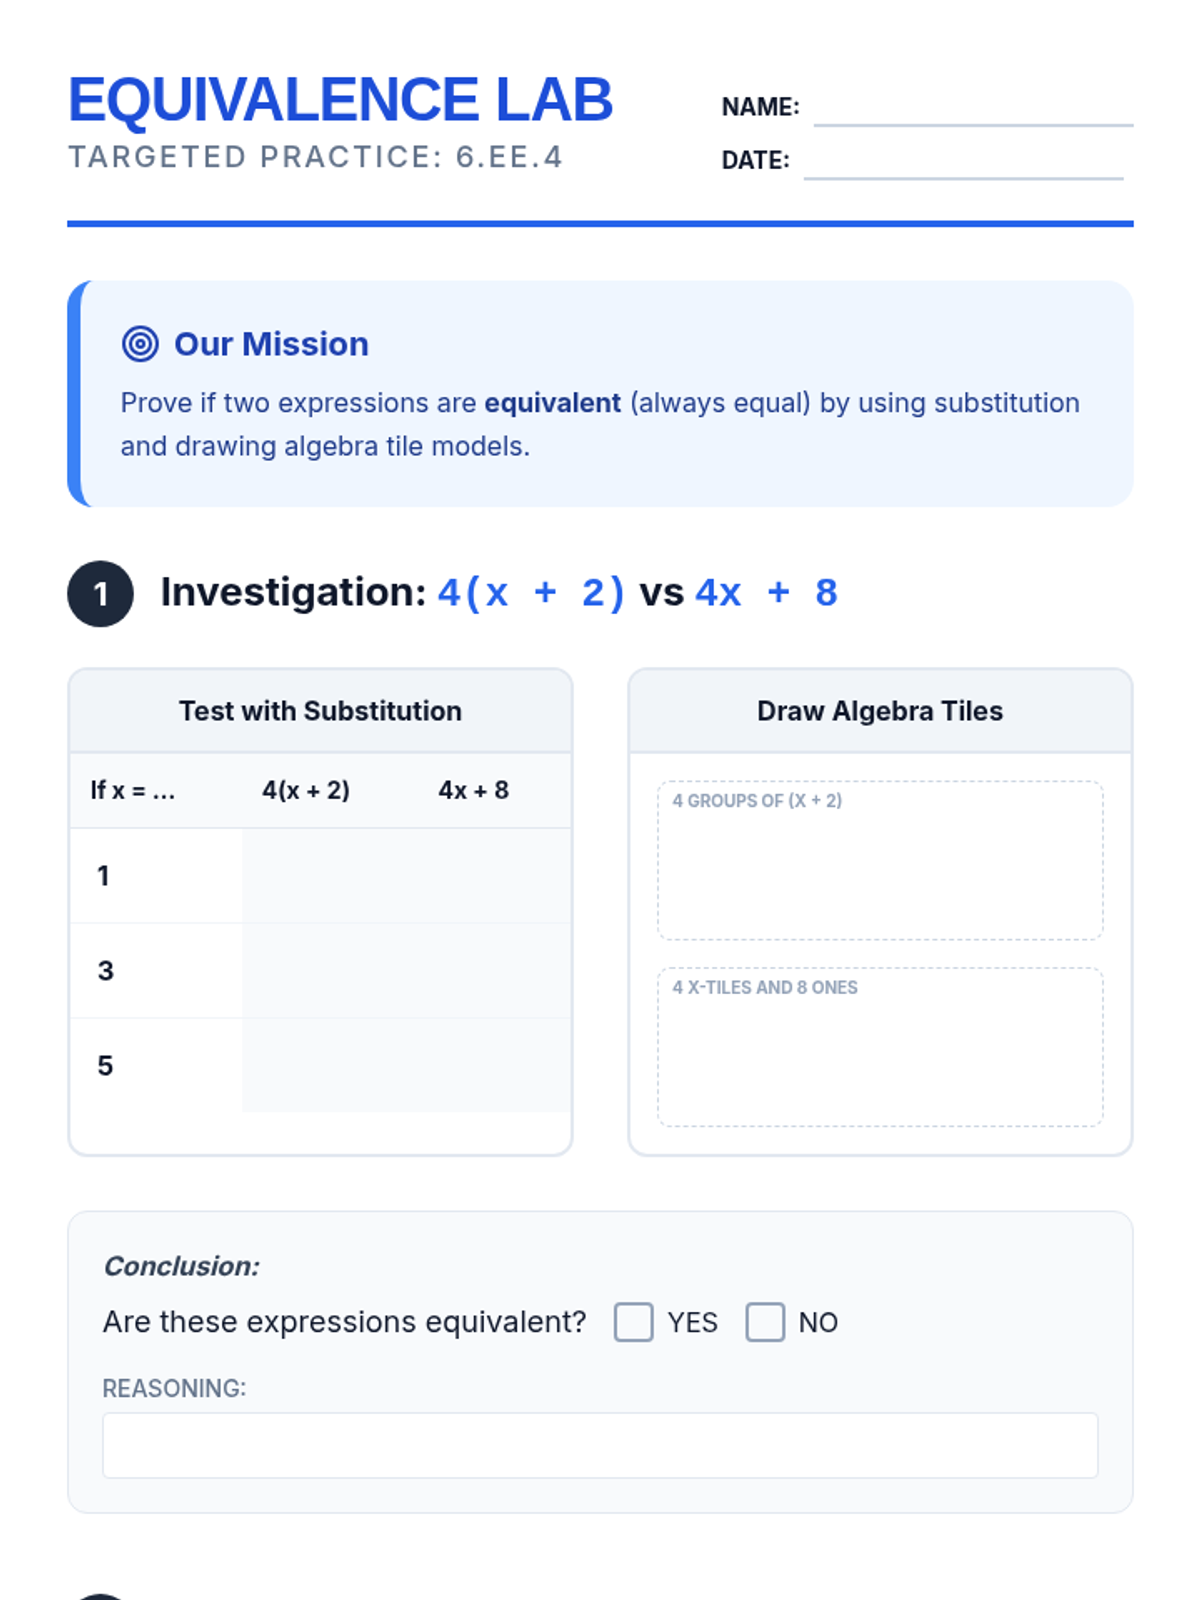Click the blue 4x + 8 expression in heading

point(767,593)
